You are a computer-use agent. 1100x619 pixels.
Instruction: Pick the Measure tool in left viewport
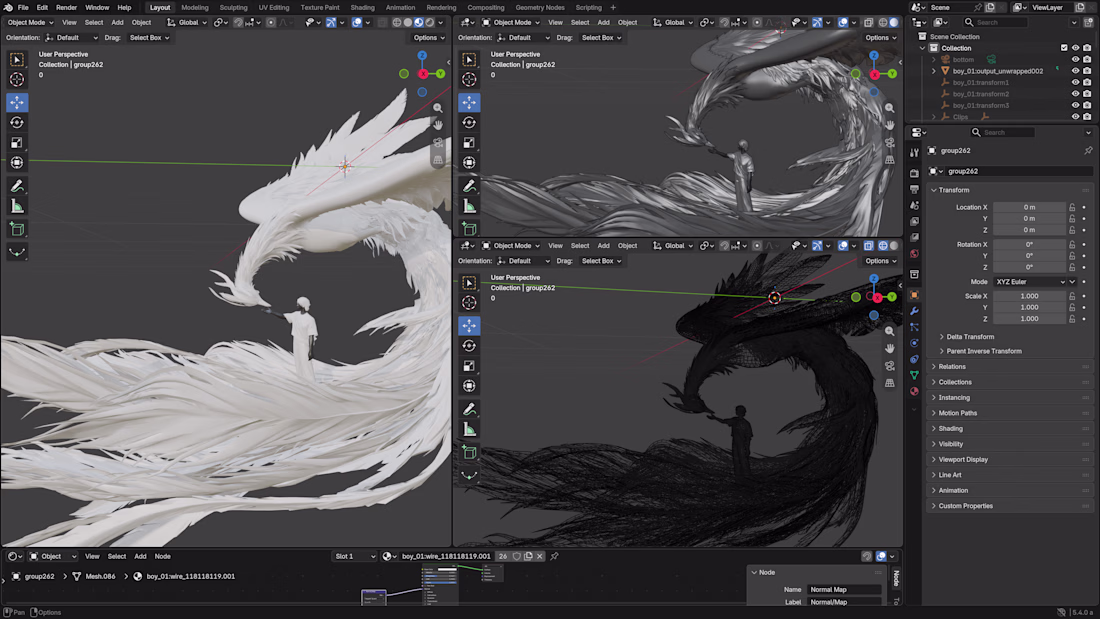(x=17, y=206)
